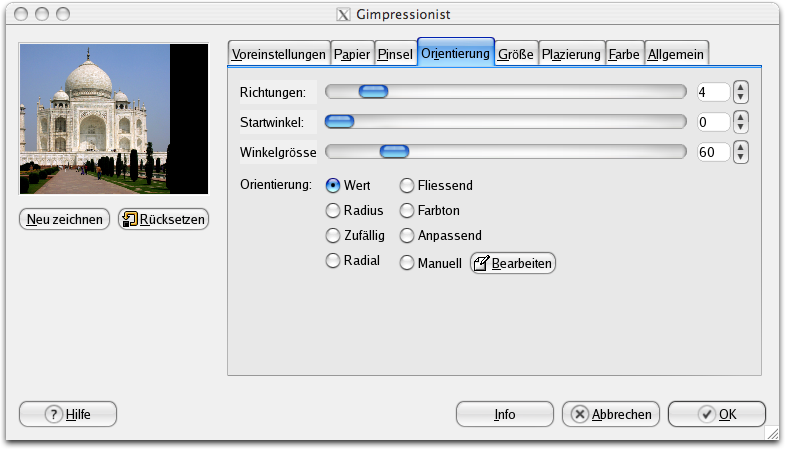Click the Richtungen slider handle

(x=373, y=92)
